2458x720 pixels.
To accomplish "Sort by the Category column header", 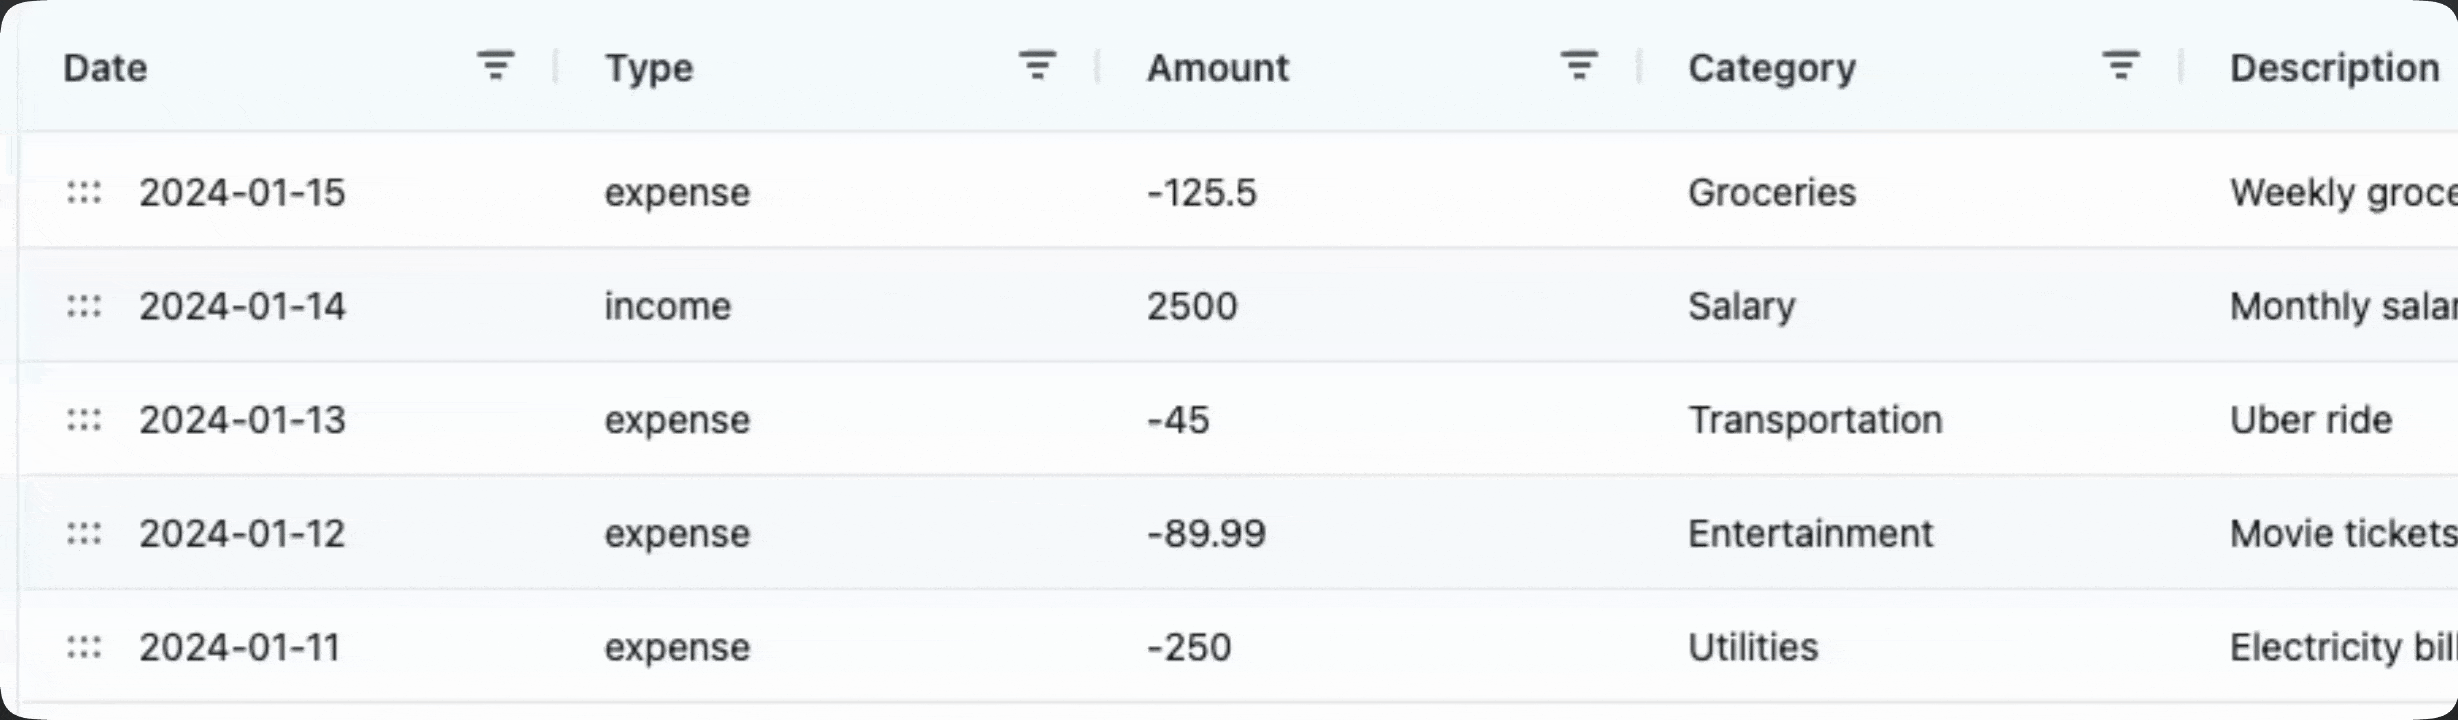I will (1772, 68).
